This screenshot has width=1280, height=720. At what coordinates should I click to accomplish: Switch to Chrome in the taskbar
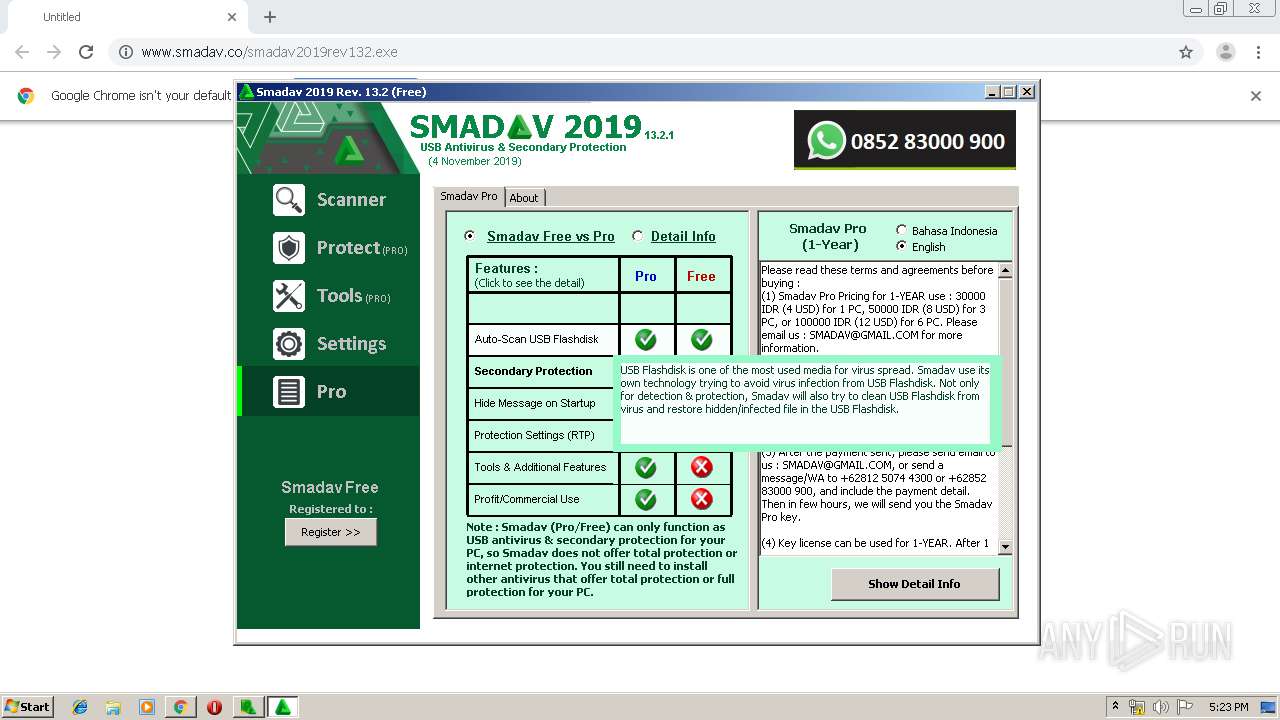[x=180, y=707]
